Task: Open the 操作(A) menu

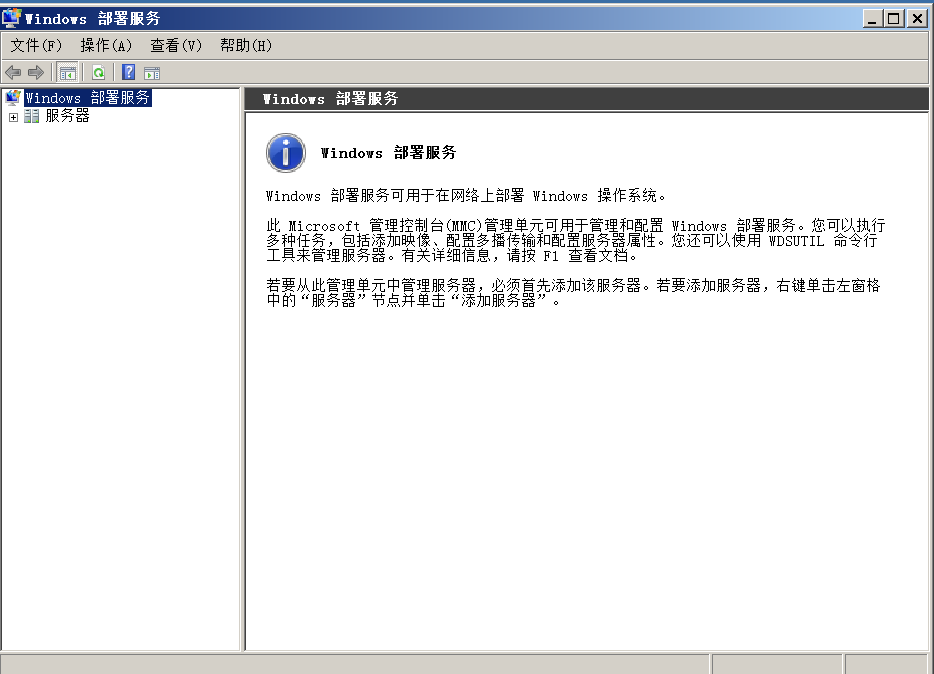Action: [105, 45]
